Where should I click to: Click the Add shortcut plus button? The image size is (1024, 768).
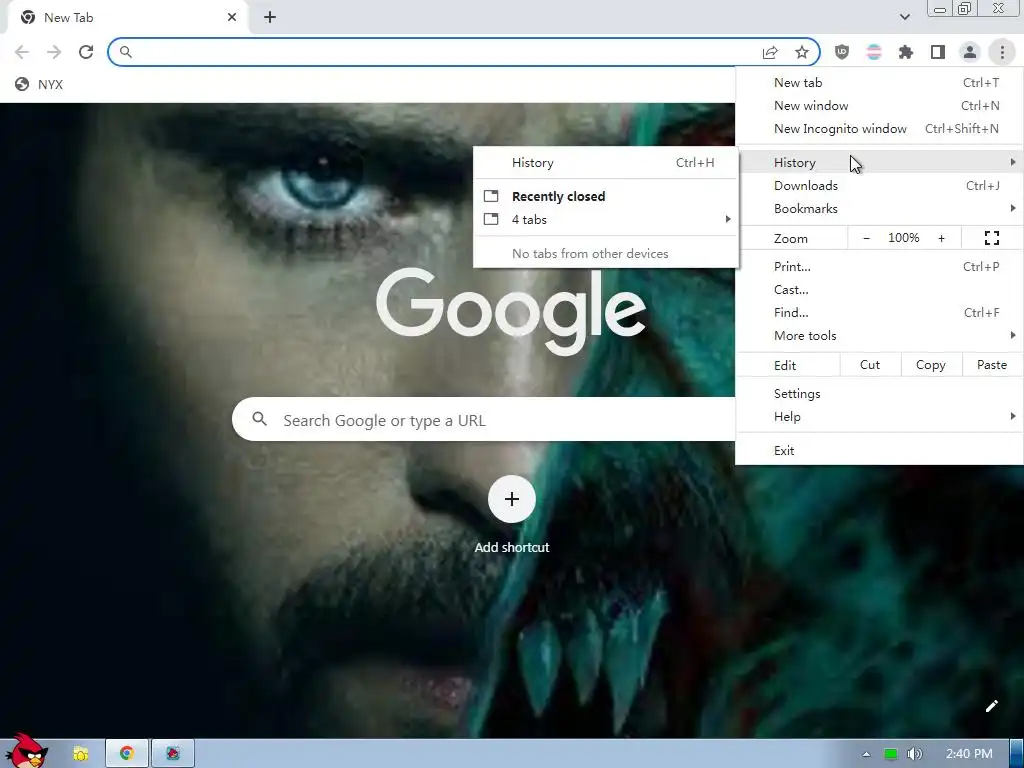[512, 499]
